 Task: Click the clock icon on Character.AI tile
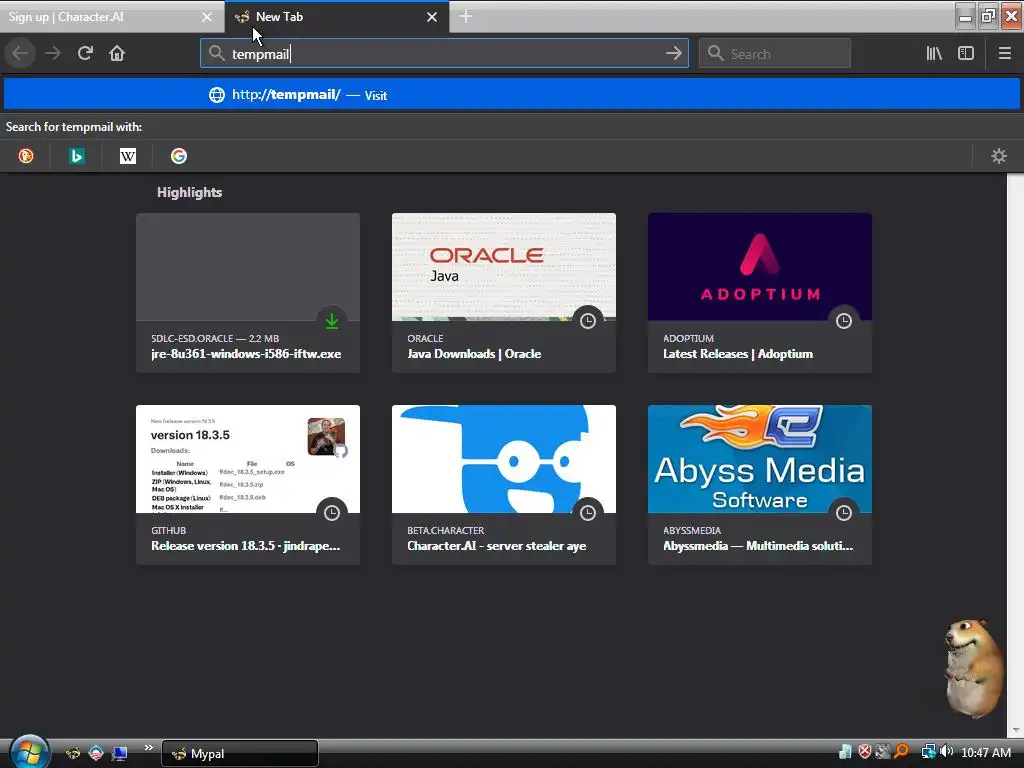click(x=588, y=513)
